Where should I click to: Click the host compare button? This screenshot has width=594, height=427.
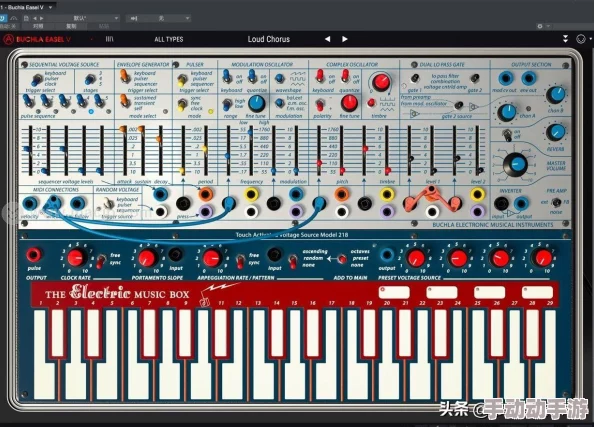(x=38, y=26)
